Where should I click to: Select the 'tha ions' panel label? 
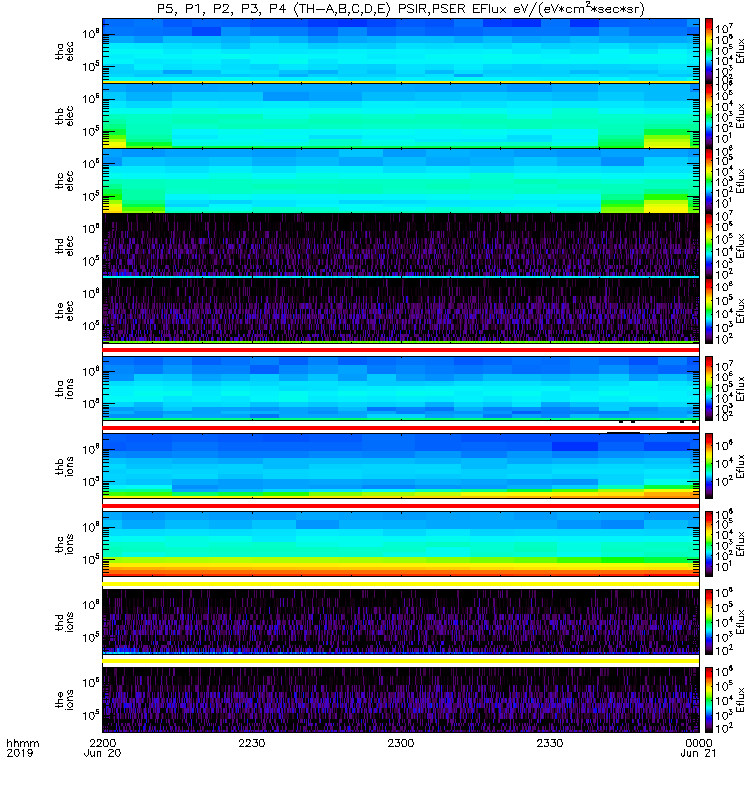click(x=64, y=388)
